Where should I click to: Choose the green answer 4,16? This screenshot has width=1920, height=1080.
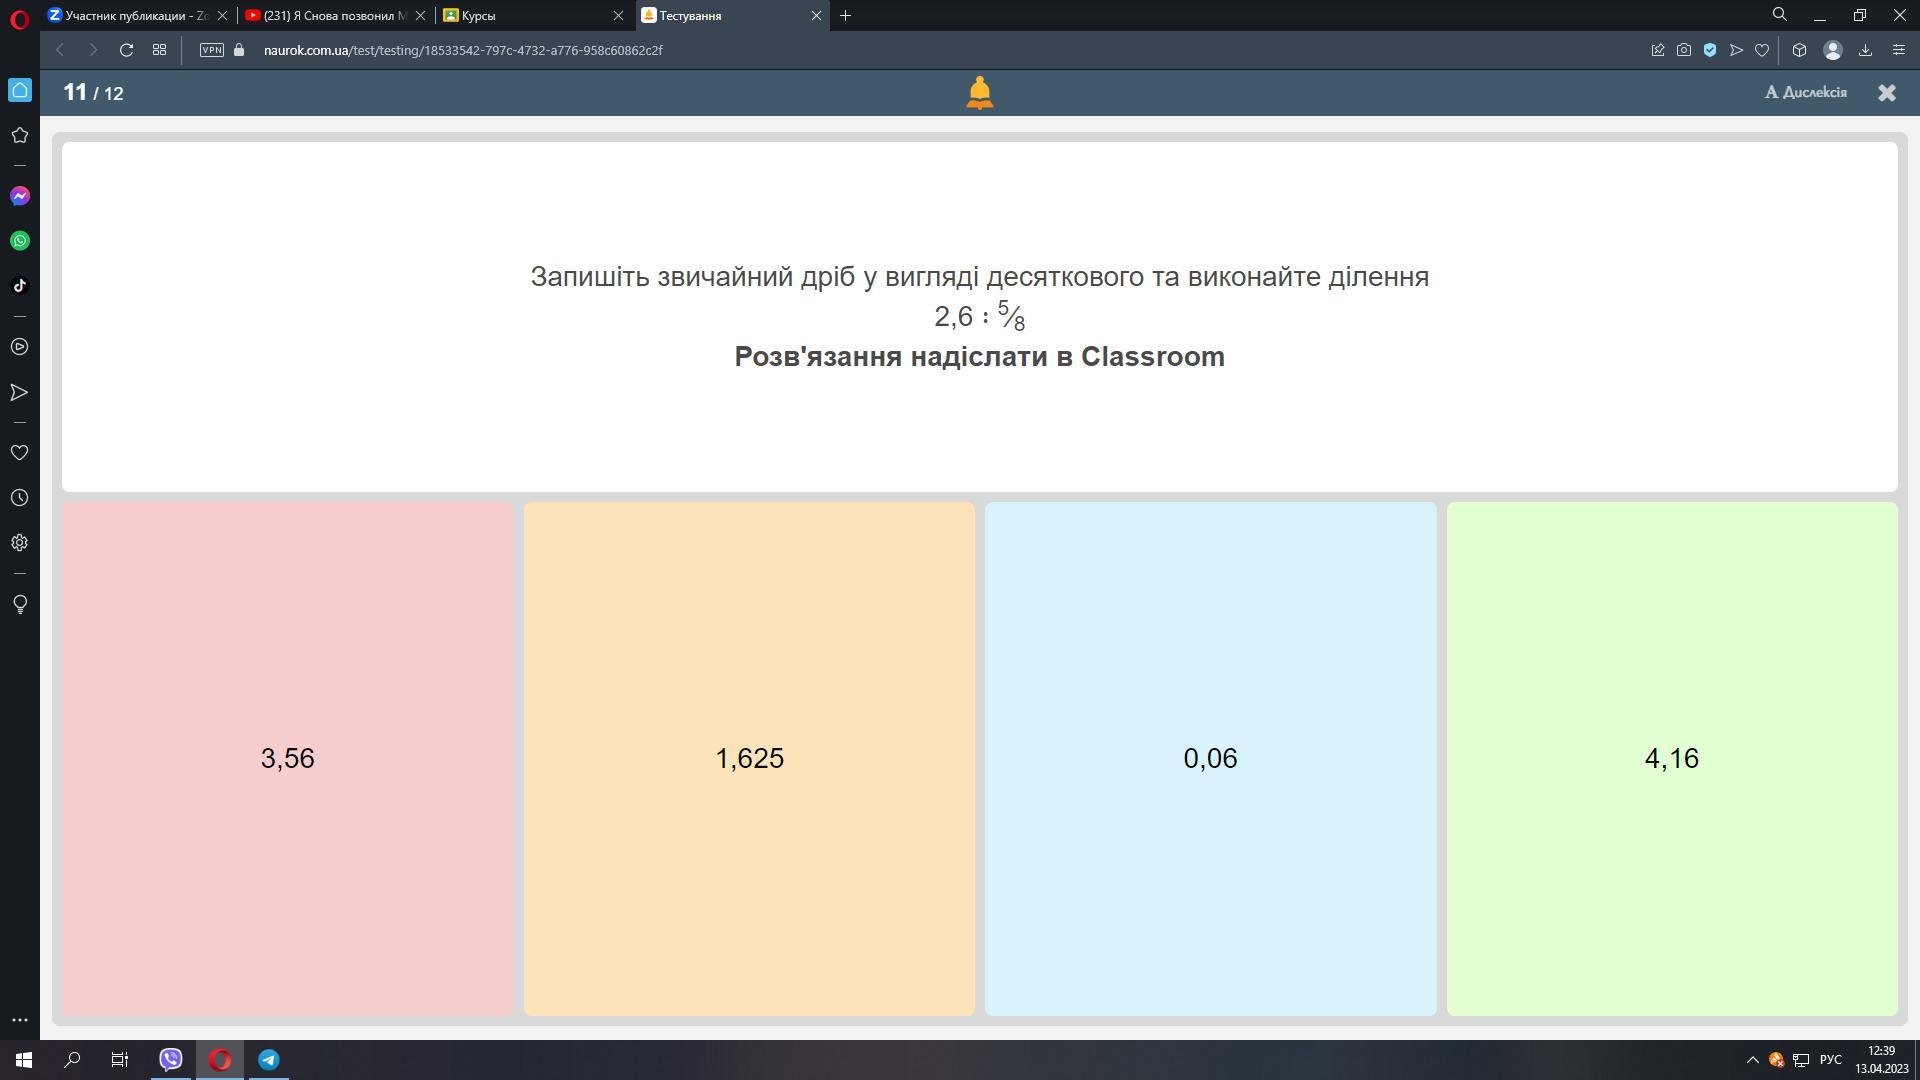(x=1671, y=758)
